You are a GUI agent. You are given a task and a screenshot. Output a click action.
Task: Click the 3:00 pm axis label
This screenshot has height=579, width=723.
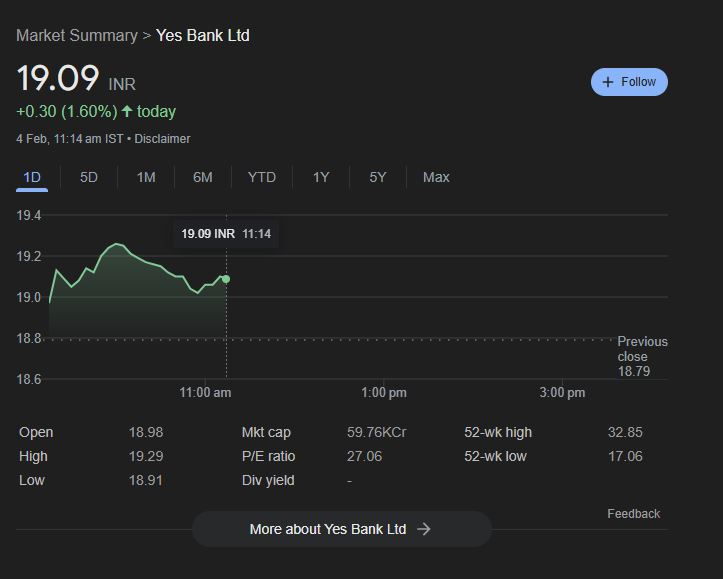coord(562,393)
